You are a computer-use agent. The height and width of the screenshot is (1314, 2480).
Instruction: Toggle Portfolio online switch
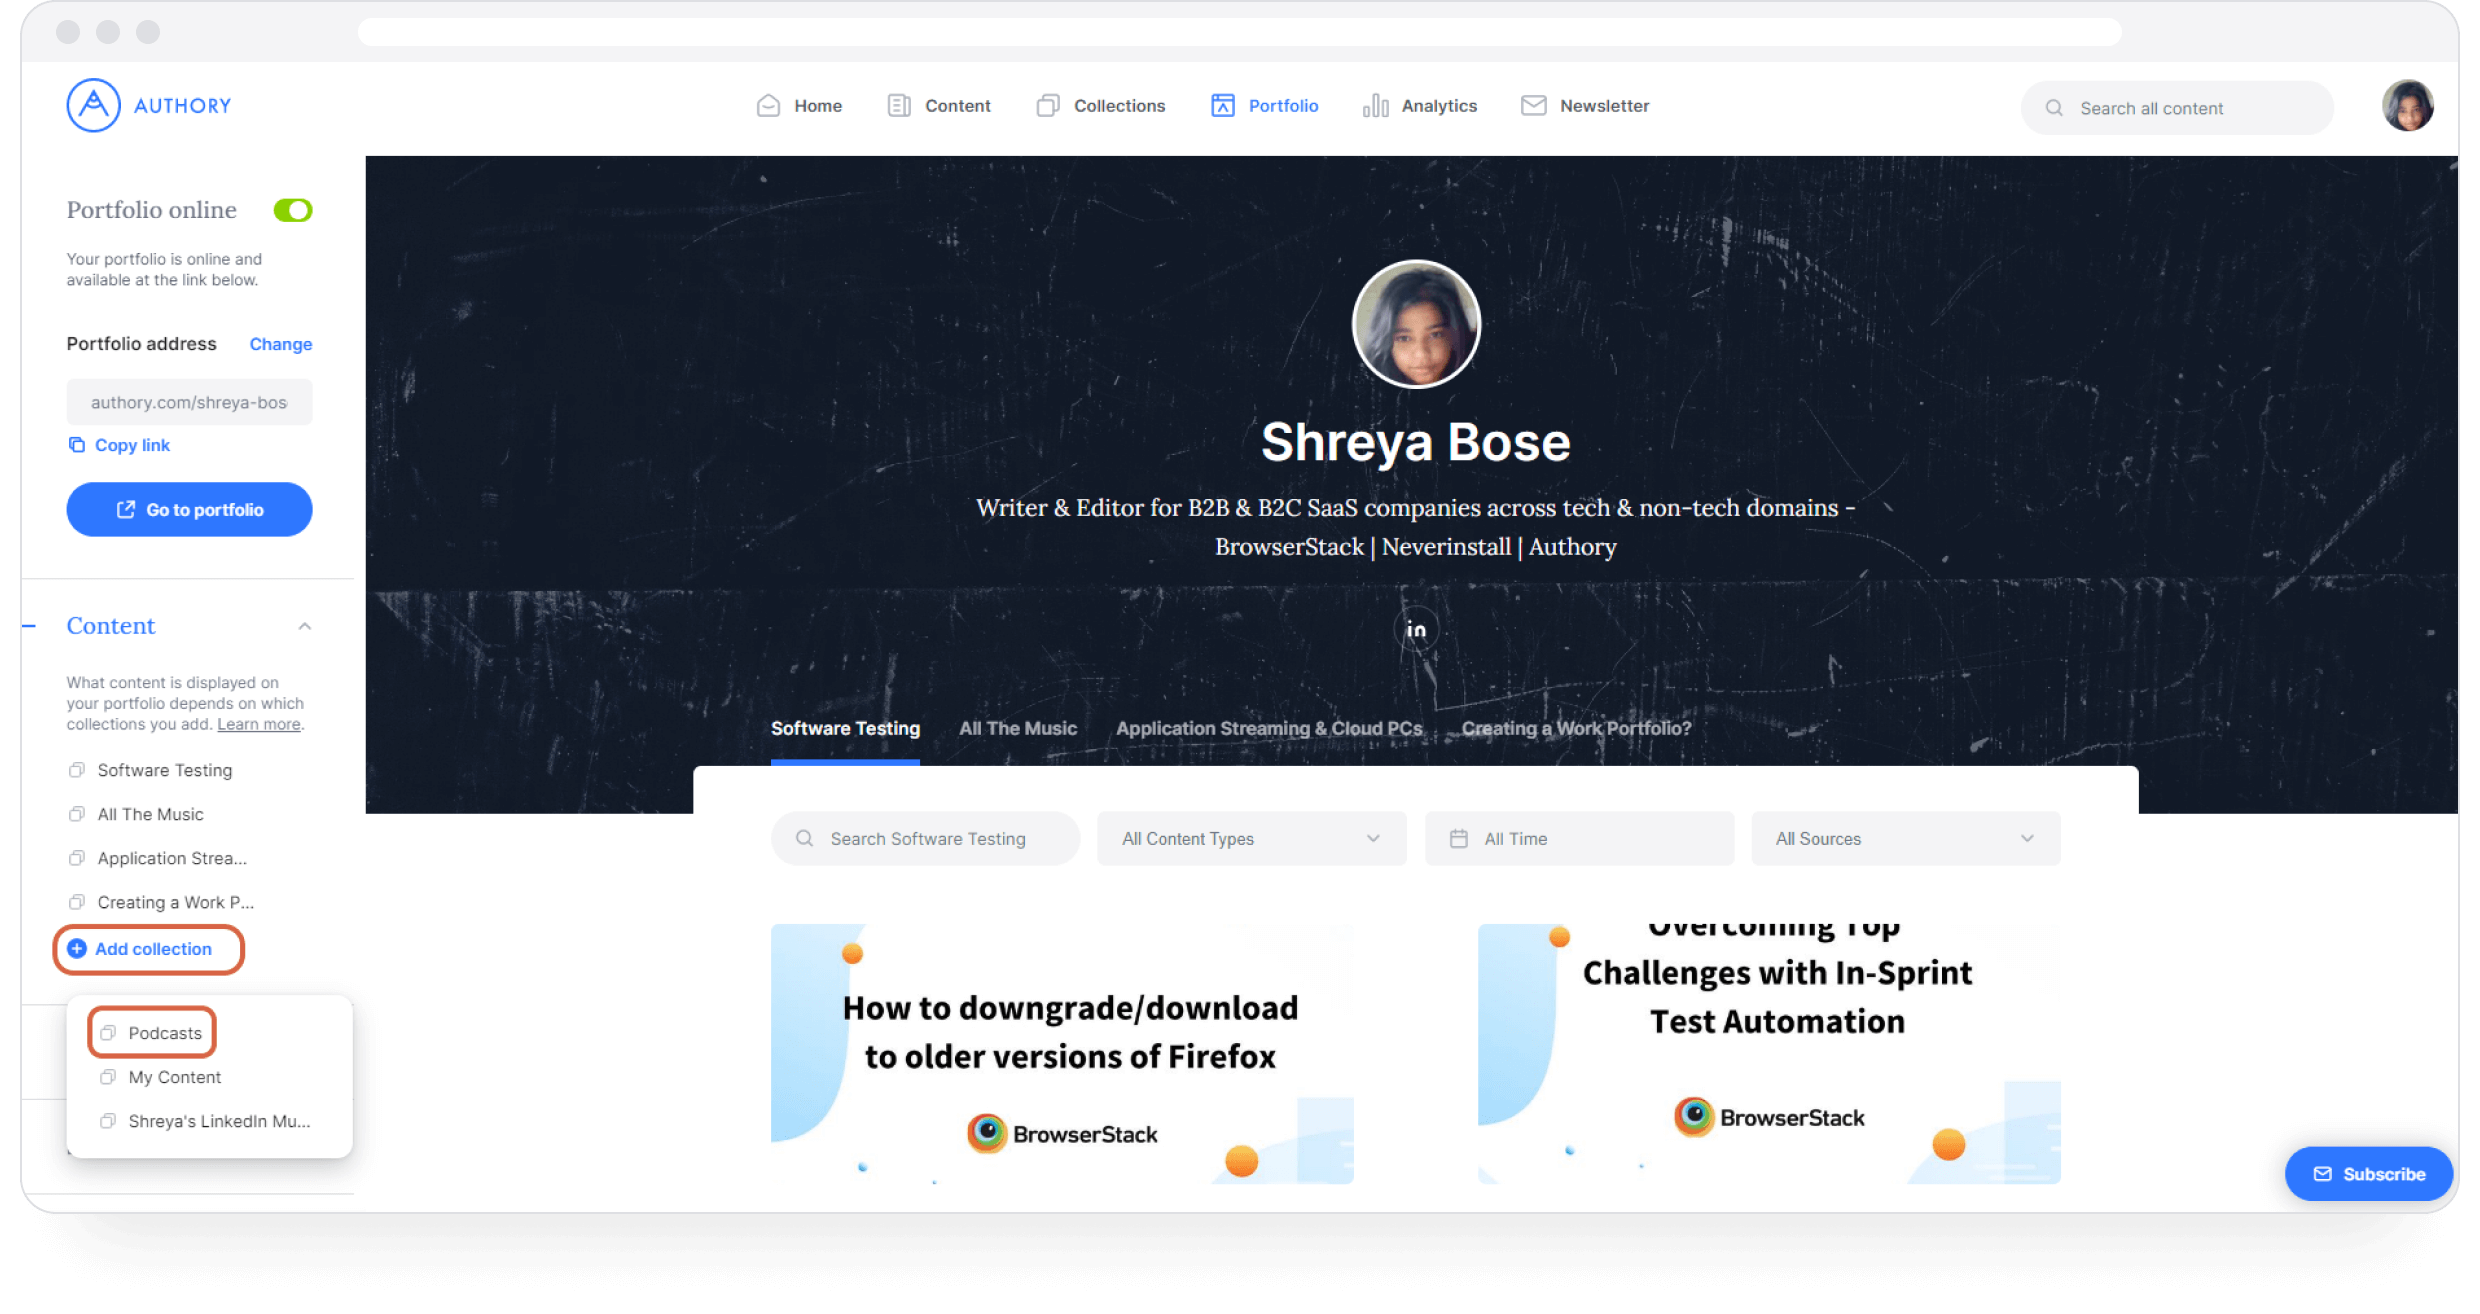pos(294,210)
